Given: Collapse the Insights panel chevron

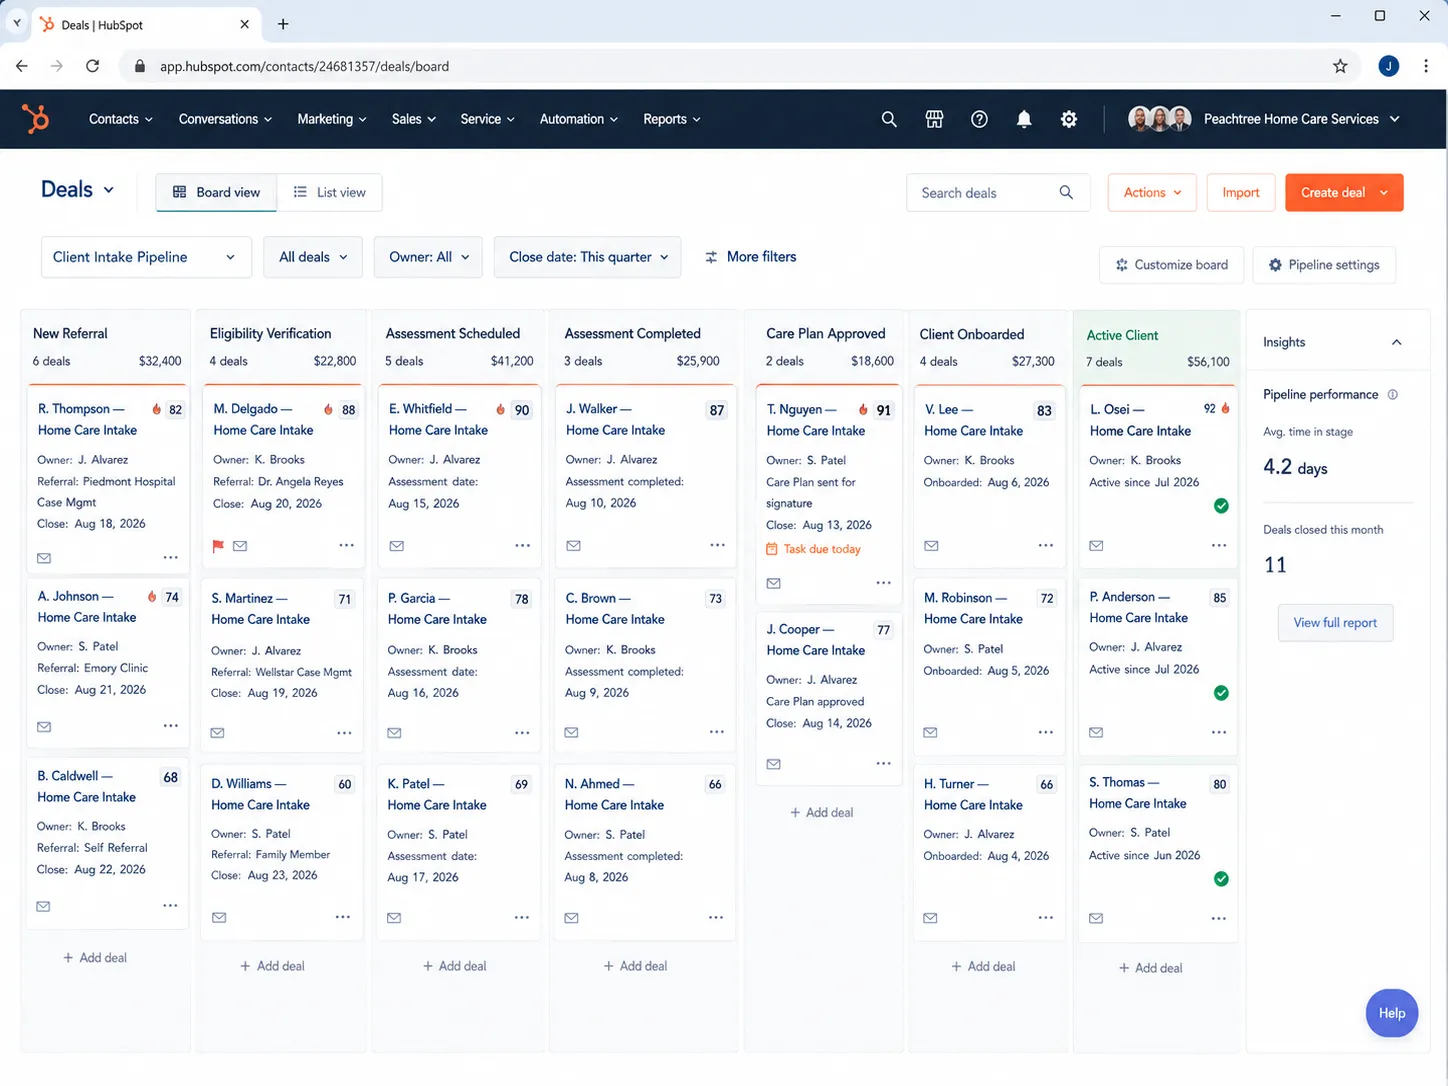Looking at the screenshot, I should pos(1396,342).
